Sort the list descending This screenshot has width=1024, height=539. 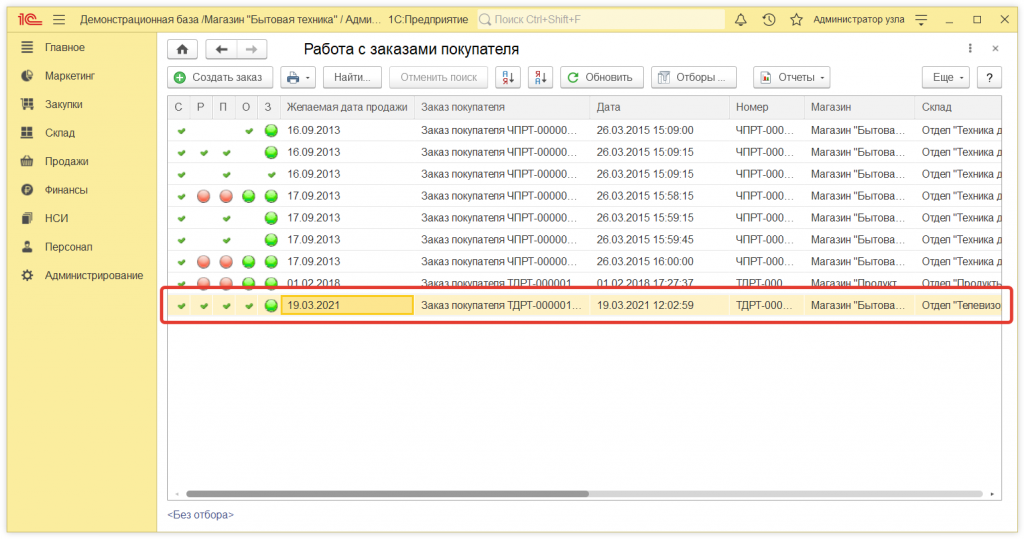(540, 77)
